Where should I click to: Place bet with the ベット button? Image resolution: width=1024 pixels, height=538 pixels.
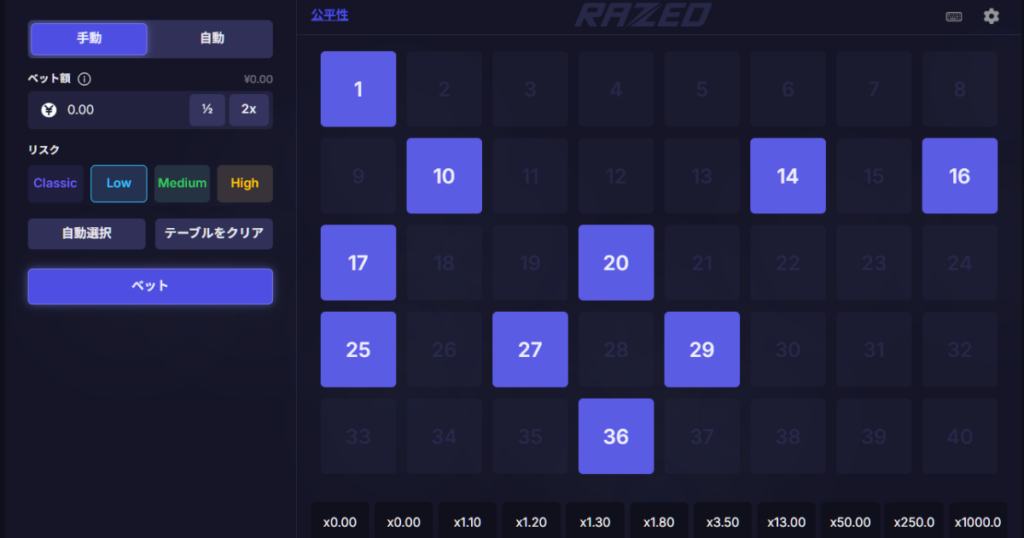click(150, 286)
